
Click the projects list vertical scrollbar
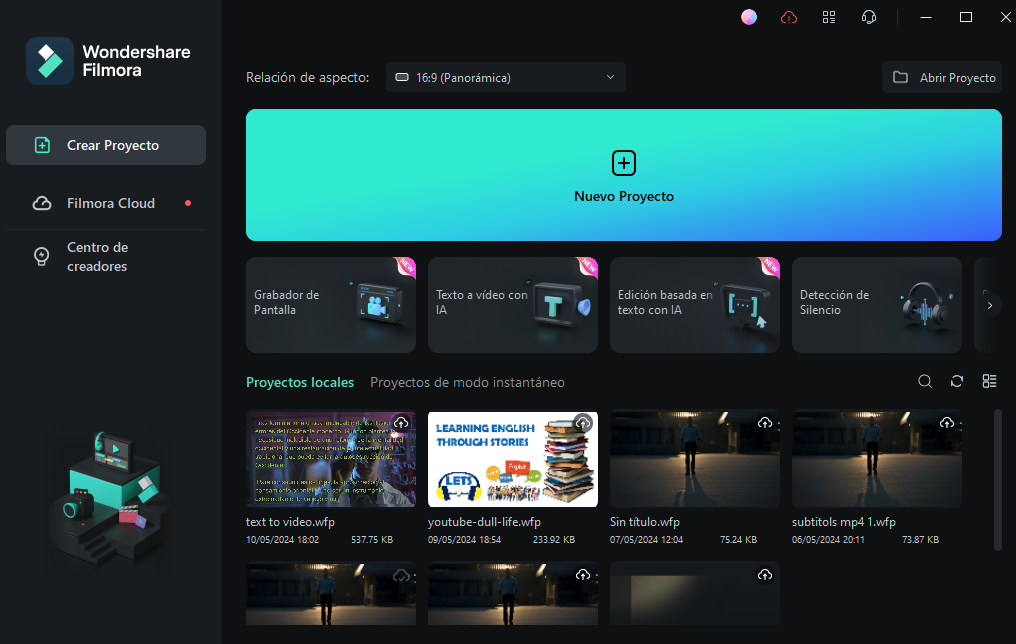[x=997, y=480]
